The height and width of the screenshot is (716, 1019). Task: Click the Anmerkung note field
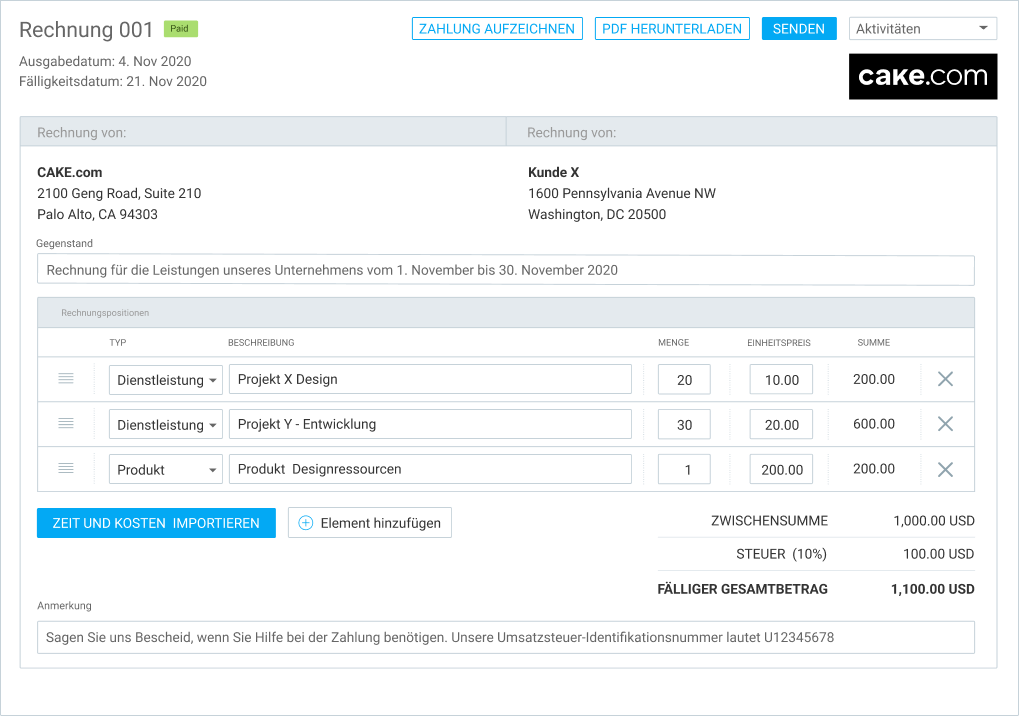[506, 637]
